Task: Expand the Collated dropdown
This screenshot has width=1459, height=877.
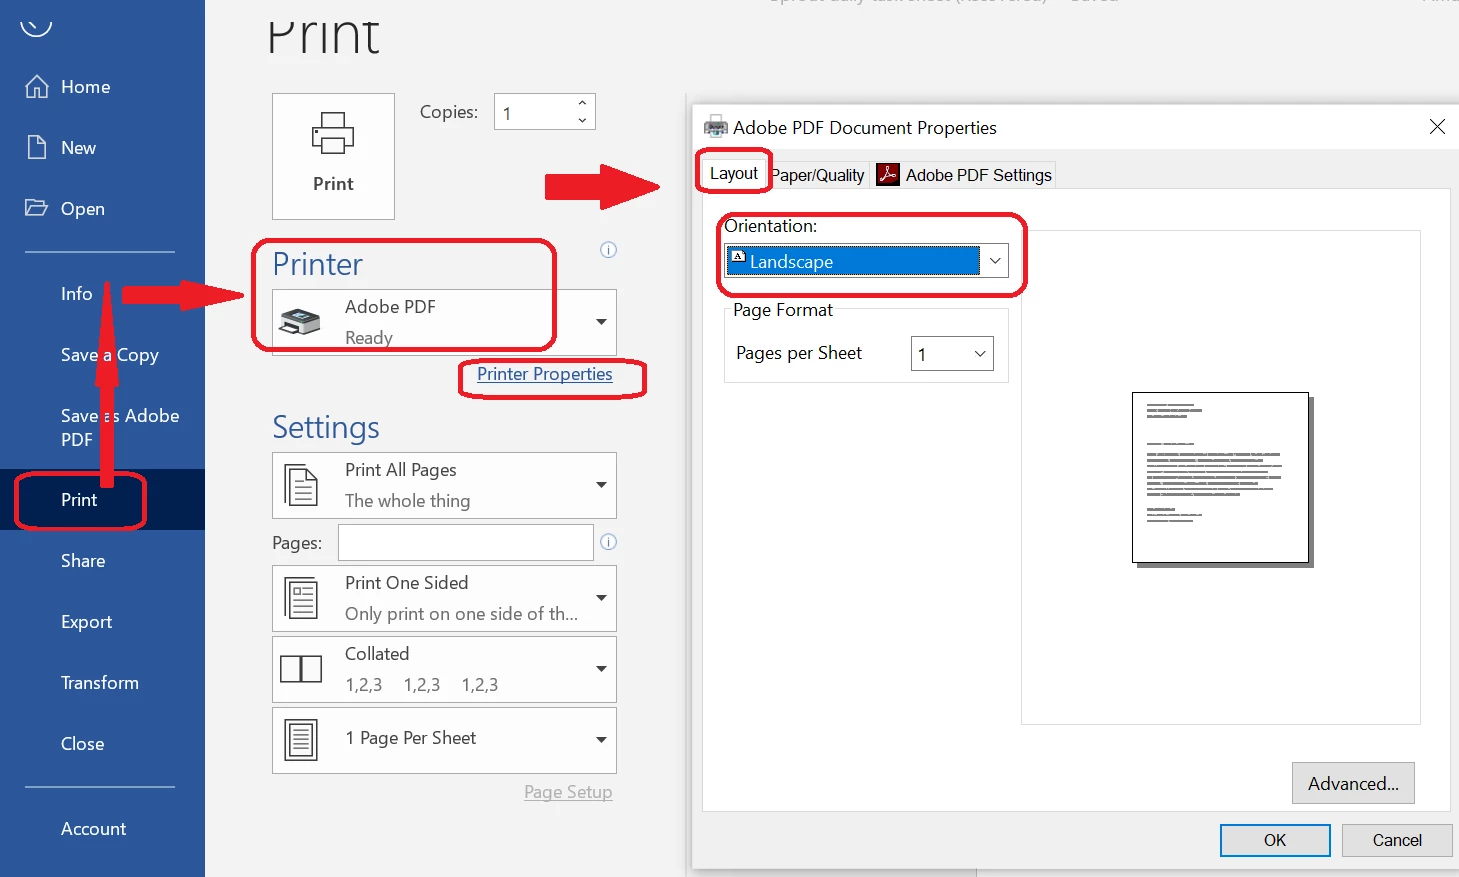Action: [601, 669]
